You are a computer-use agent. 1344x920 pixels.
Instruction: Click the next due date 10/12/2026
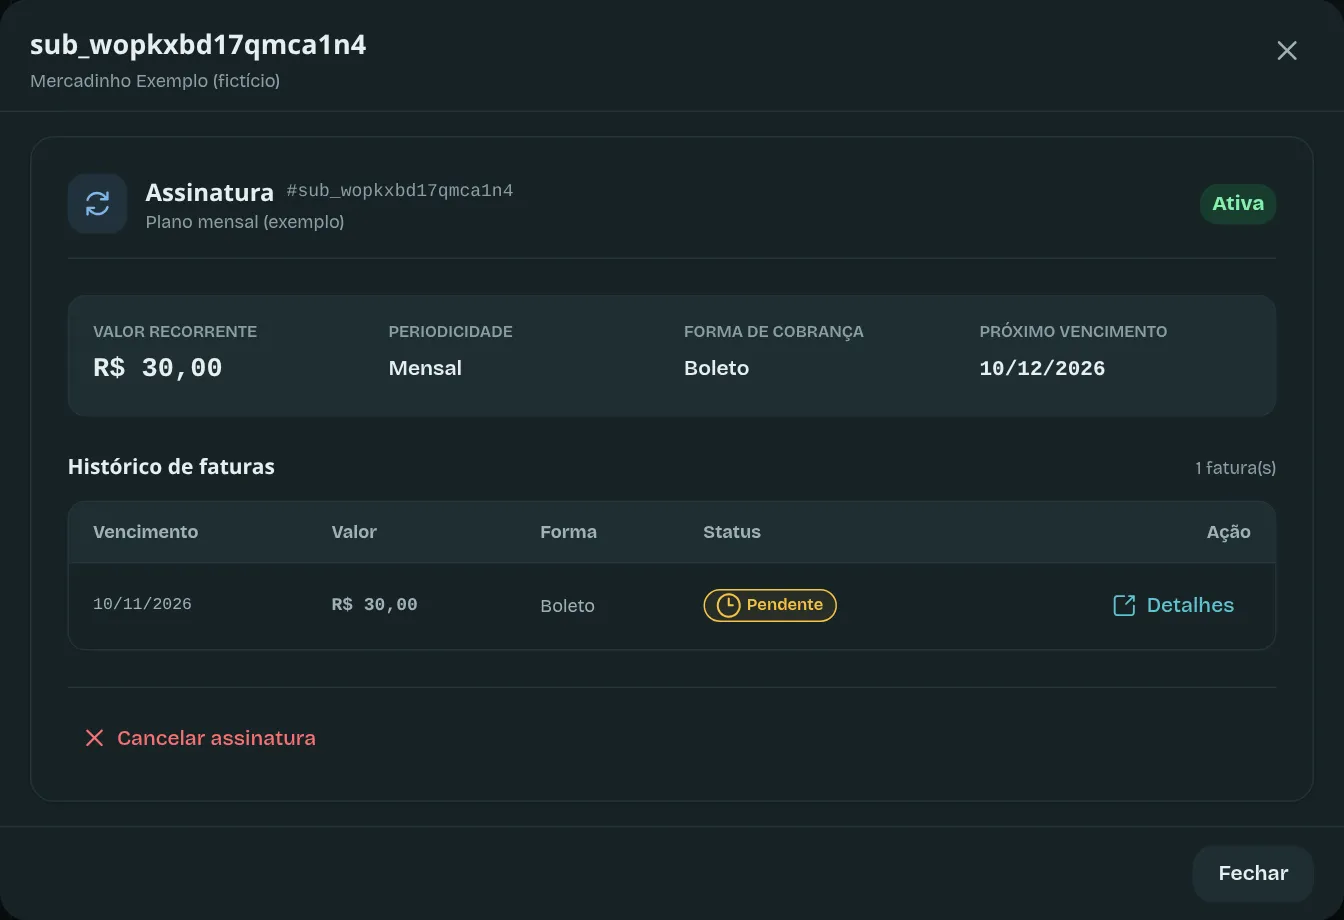(1042, 369)
